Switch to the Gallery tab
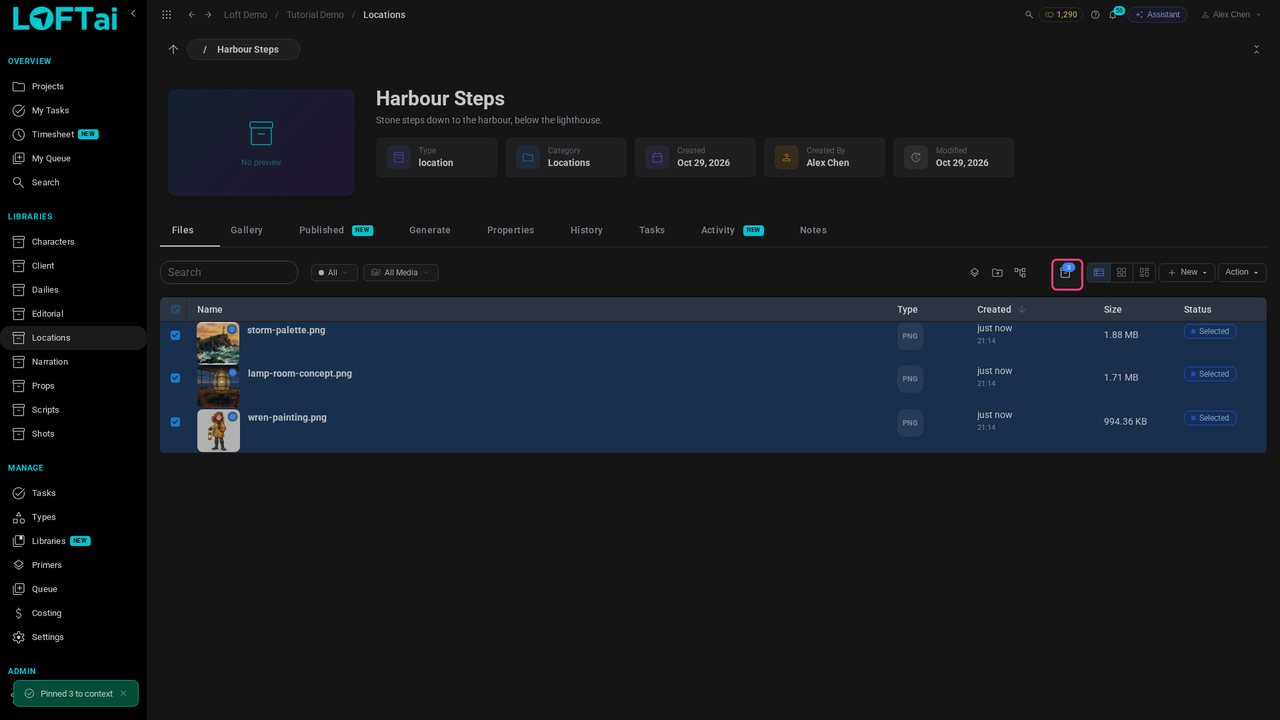 [x=247, y=230]
